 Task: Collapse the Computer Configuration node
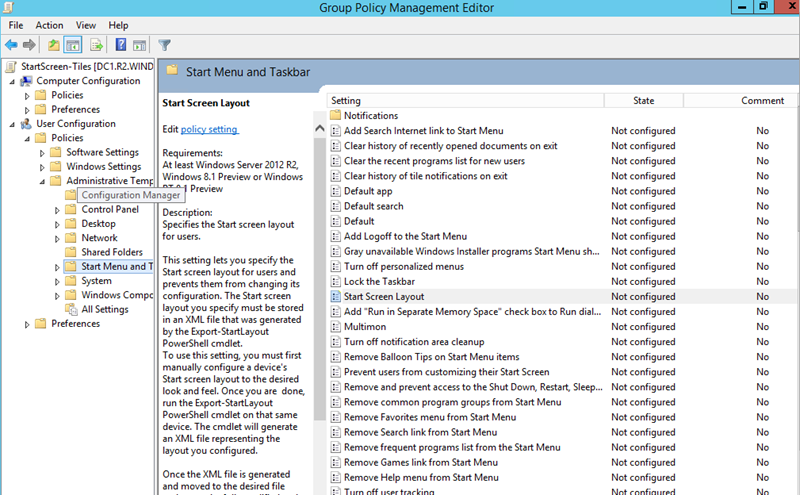12,82
